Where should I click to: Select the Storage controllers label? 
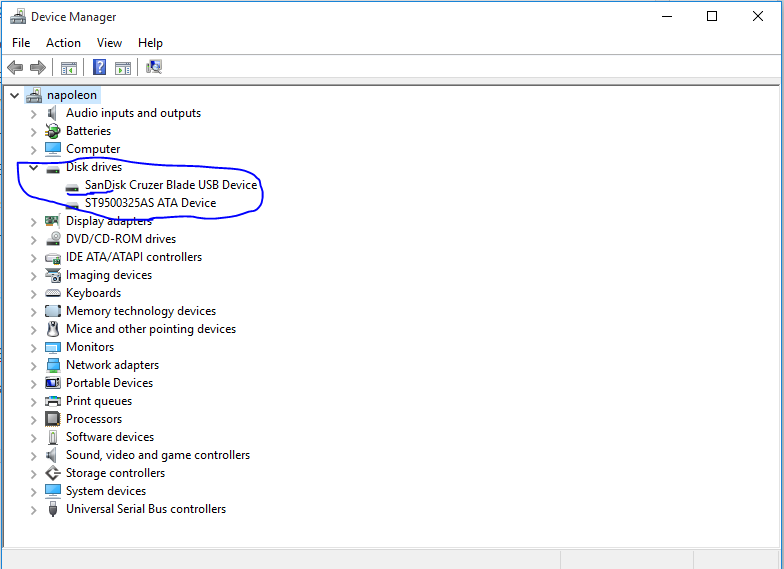(116, 473)
